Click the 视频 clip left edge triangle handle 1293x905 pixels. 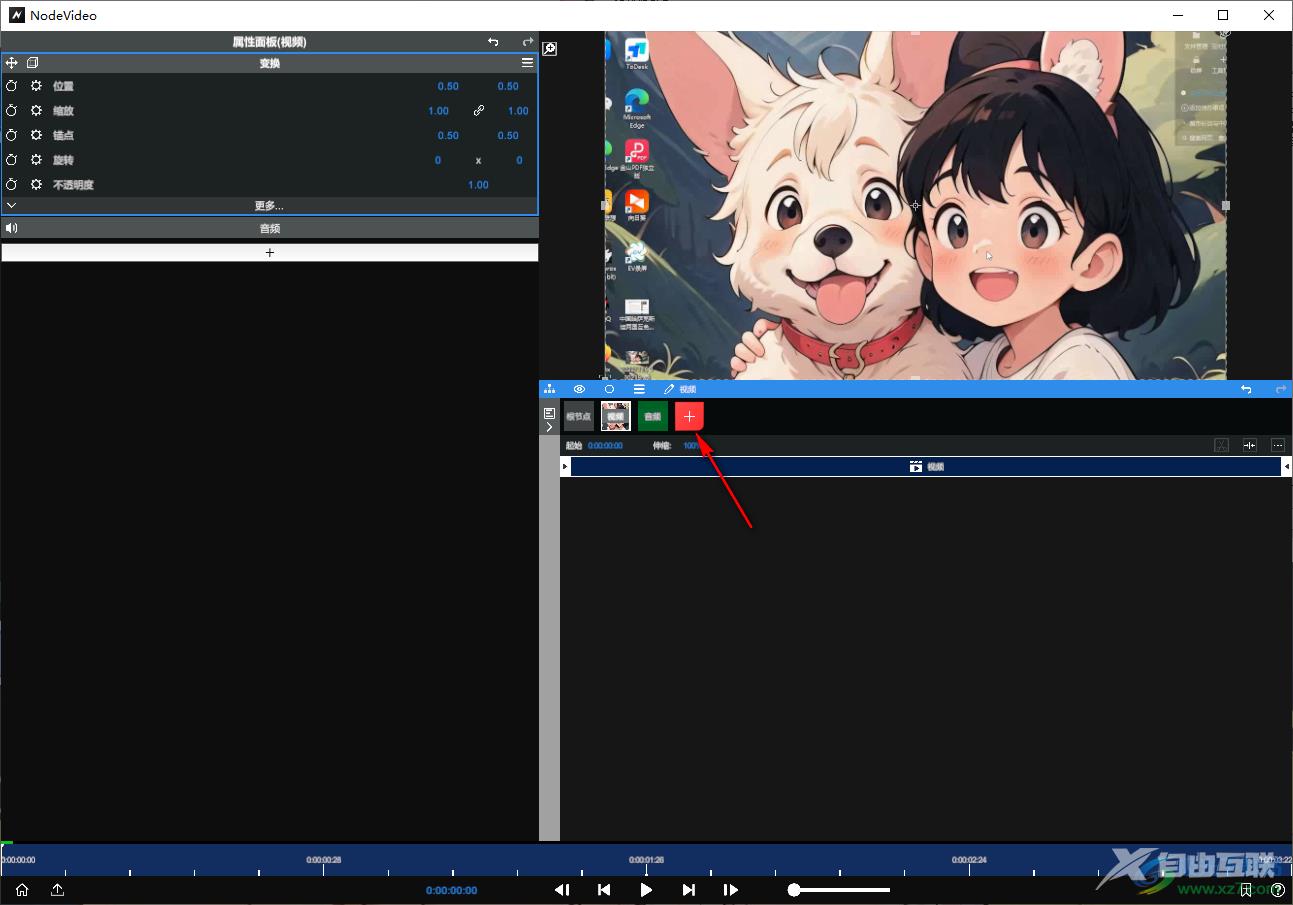coord(565,467)
